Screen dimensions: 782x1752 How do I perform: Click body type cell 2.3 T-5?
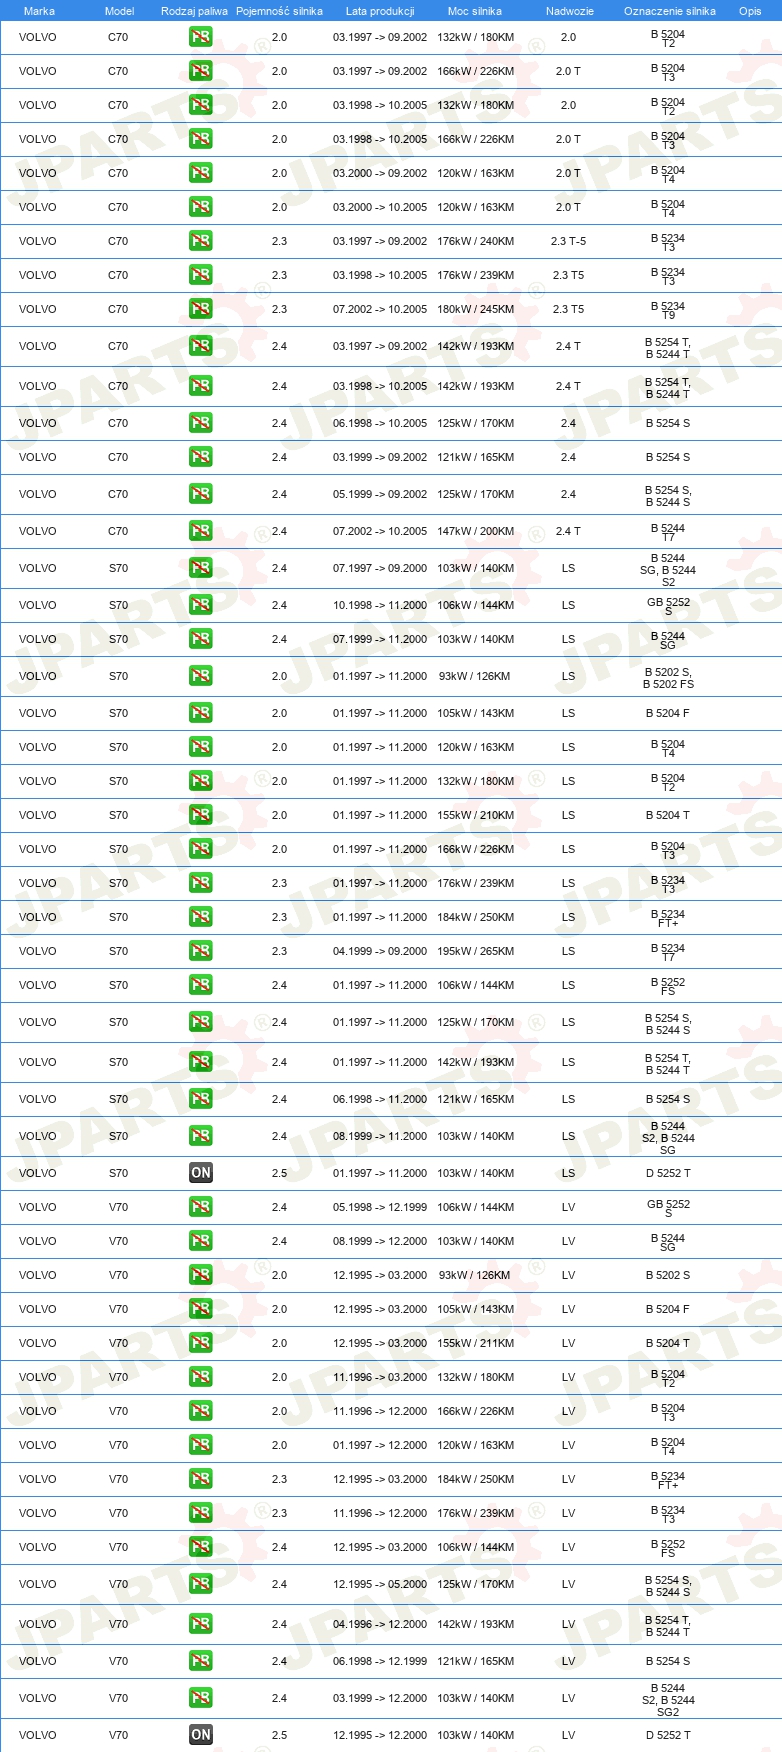568,241
